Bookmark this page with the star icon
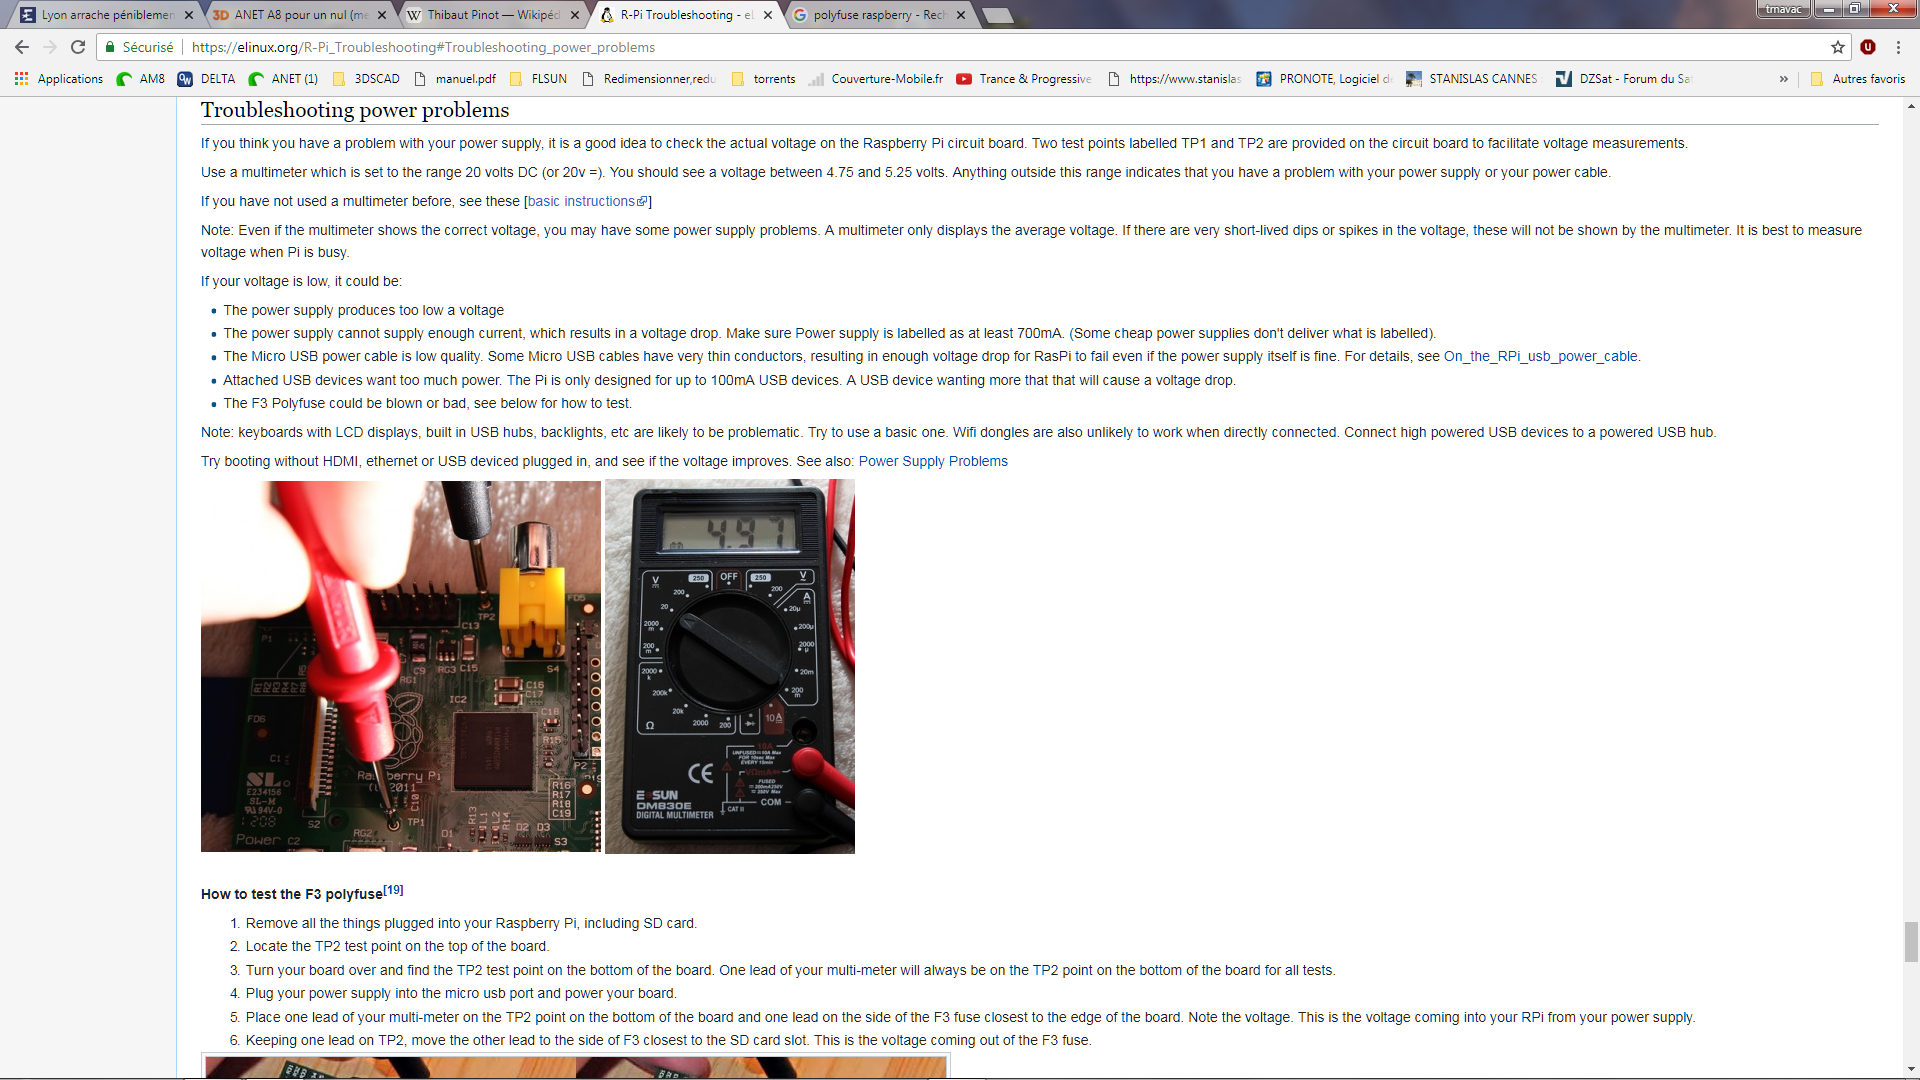 (x=1838, y=47)
